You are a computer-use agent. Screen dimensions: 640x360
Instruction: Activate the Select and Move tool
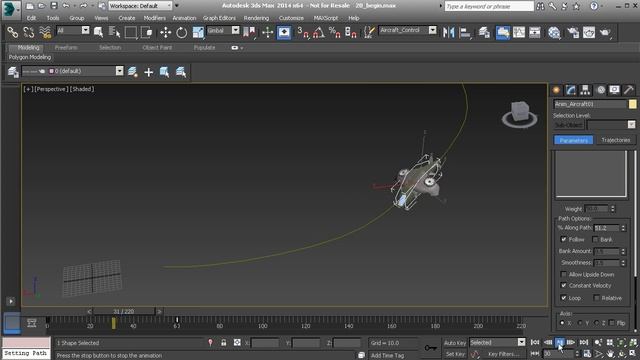coord(165,32)
